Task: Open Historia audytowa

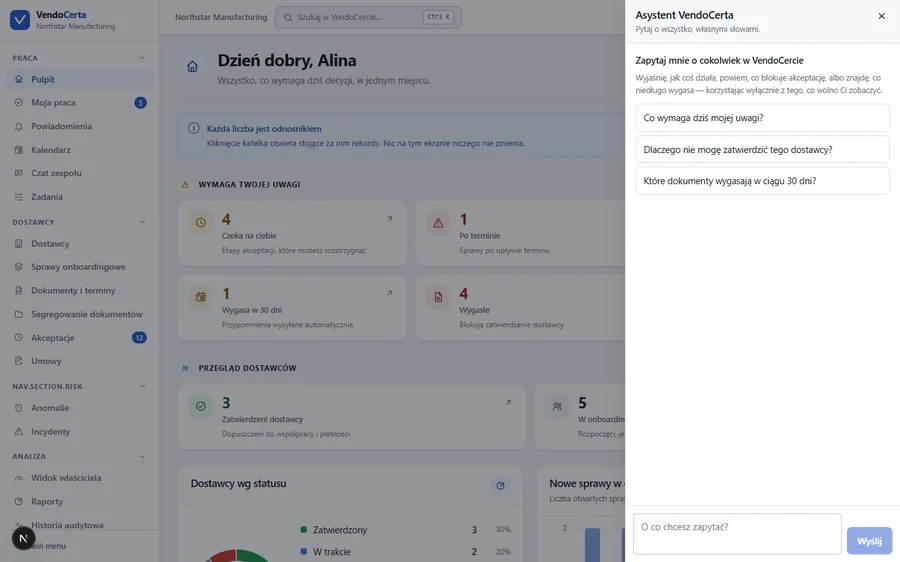Action: point(80,525)
